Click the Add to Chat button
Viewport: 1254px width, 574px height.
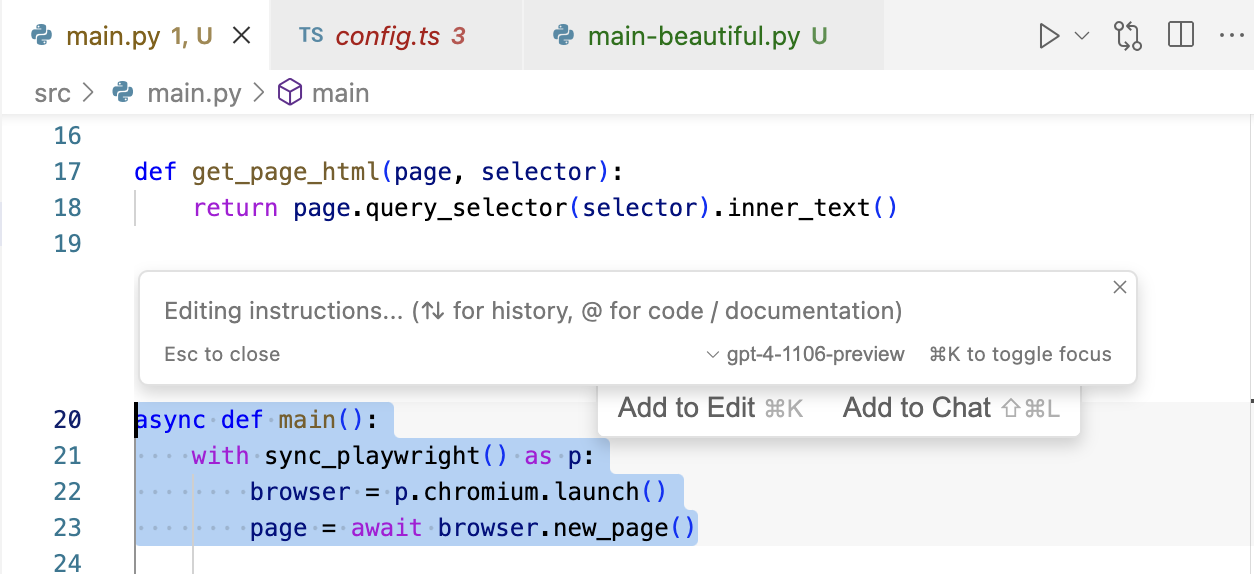pyautogui.click(x=950, y=408)
